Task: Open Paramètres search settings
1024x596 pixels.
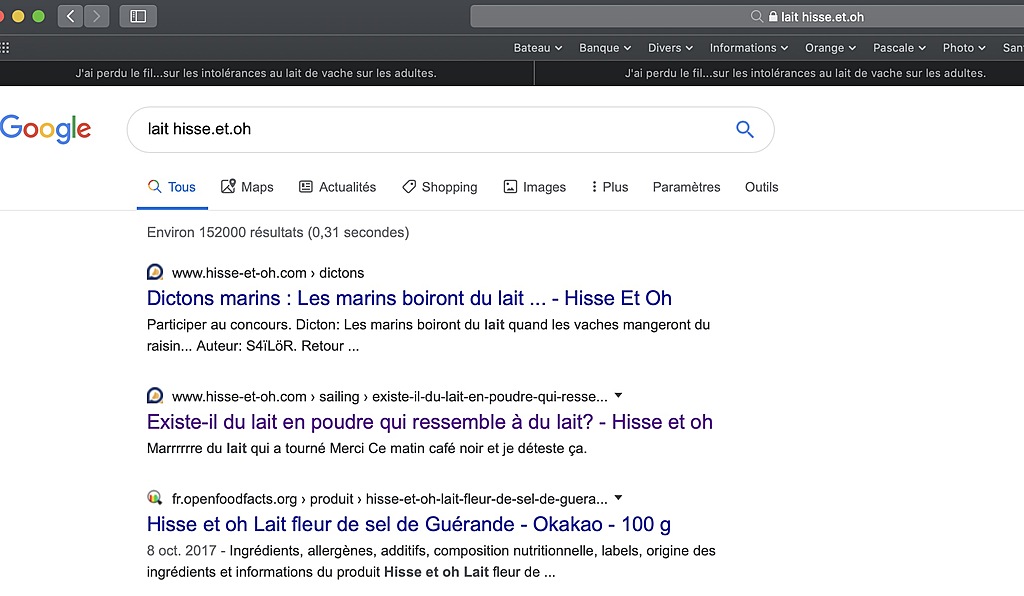Action: 686,187
